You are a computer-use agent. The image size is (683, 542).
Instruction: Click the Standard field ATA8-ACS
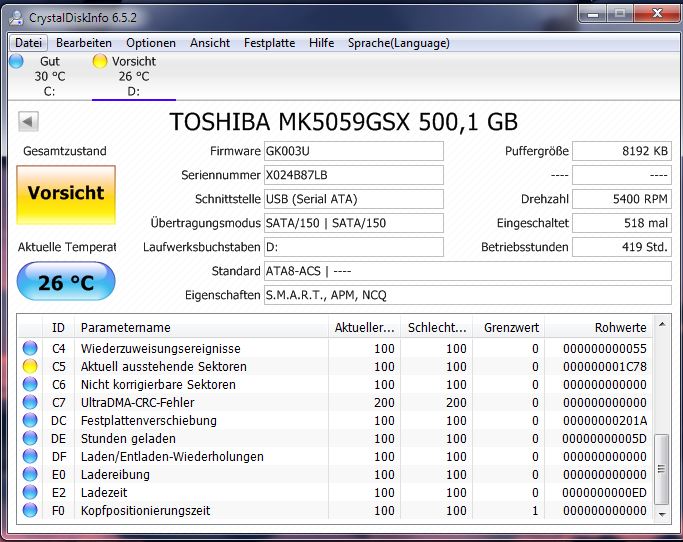(x=467, y=271)
